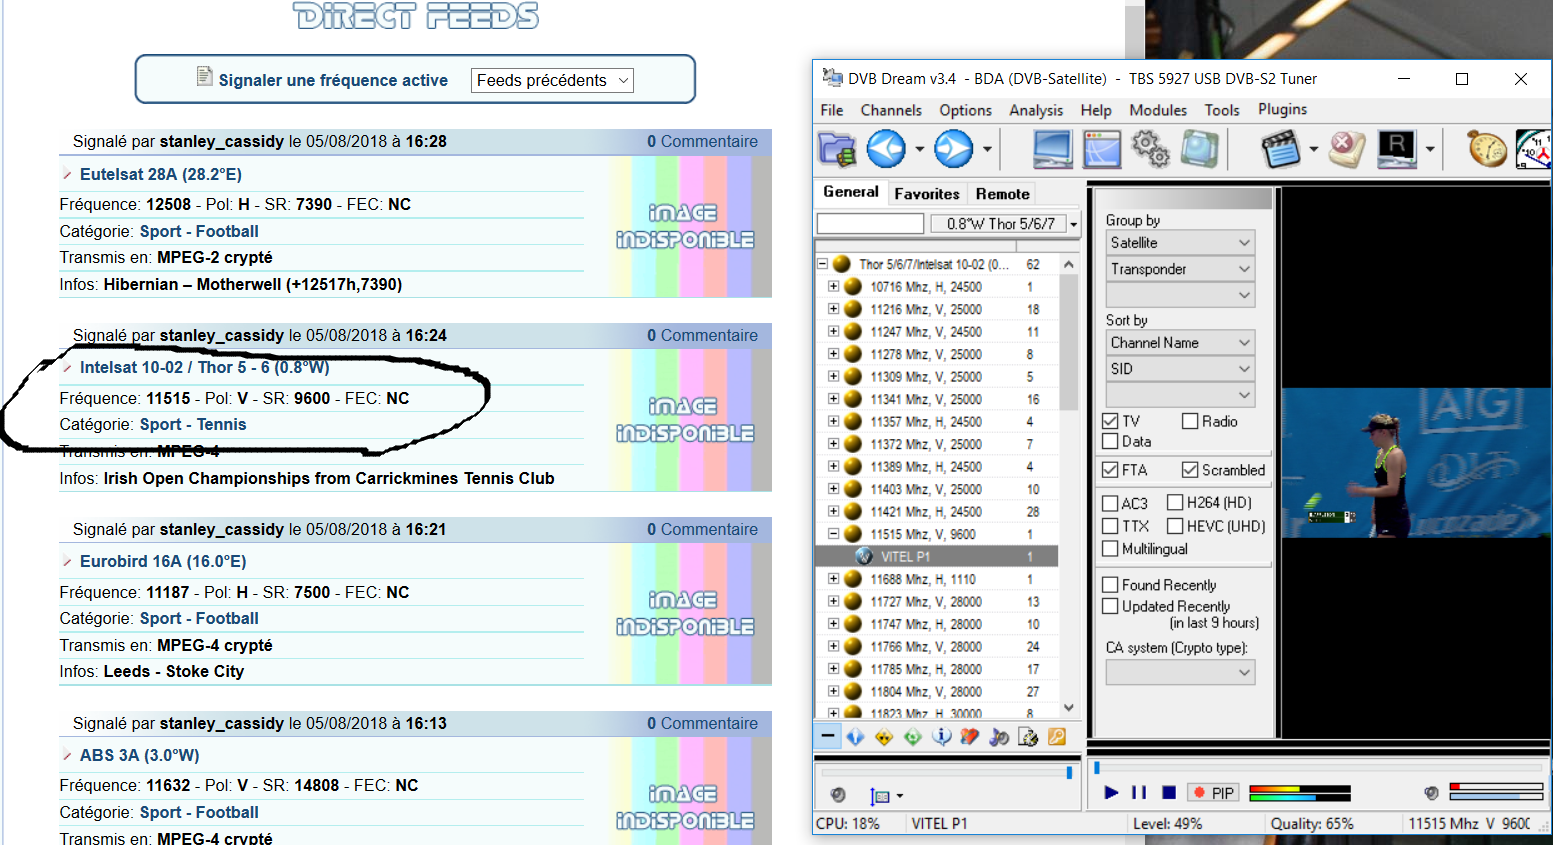Viewport: 1553px width, 845px height.
Task: Click the blue diamond icon below channel list
Action: [x=855, y=737]
